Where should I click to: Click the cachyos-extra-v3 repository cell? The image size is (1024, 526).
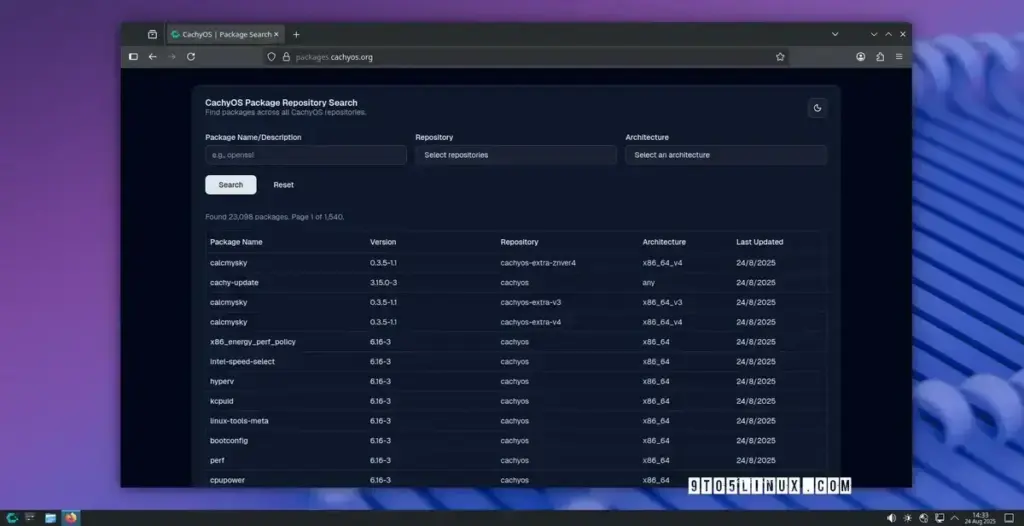(531, 303)
